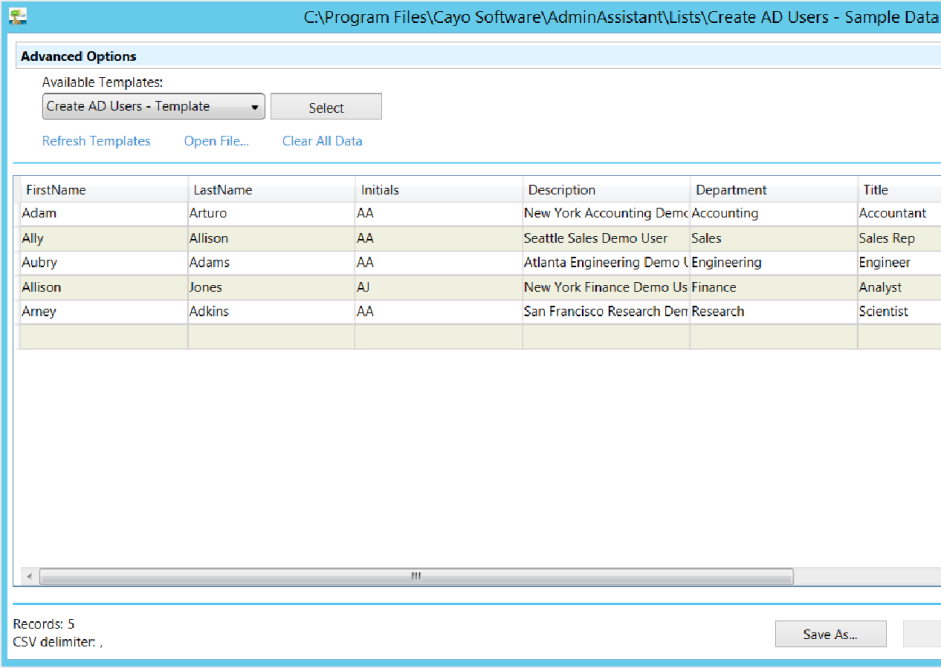Screen dimensions: 941x668
Task: Select the Aubry first name cell
Action: [x=104, y=263]
